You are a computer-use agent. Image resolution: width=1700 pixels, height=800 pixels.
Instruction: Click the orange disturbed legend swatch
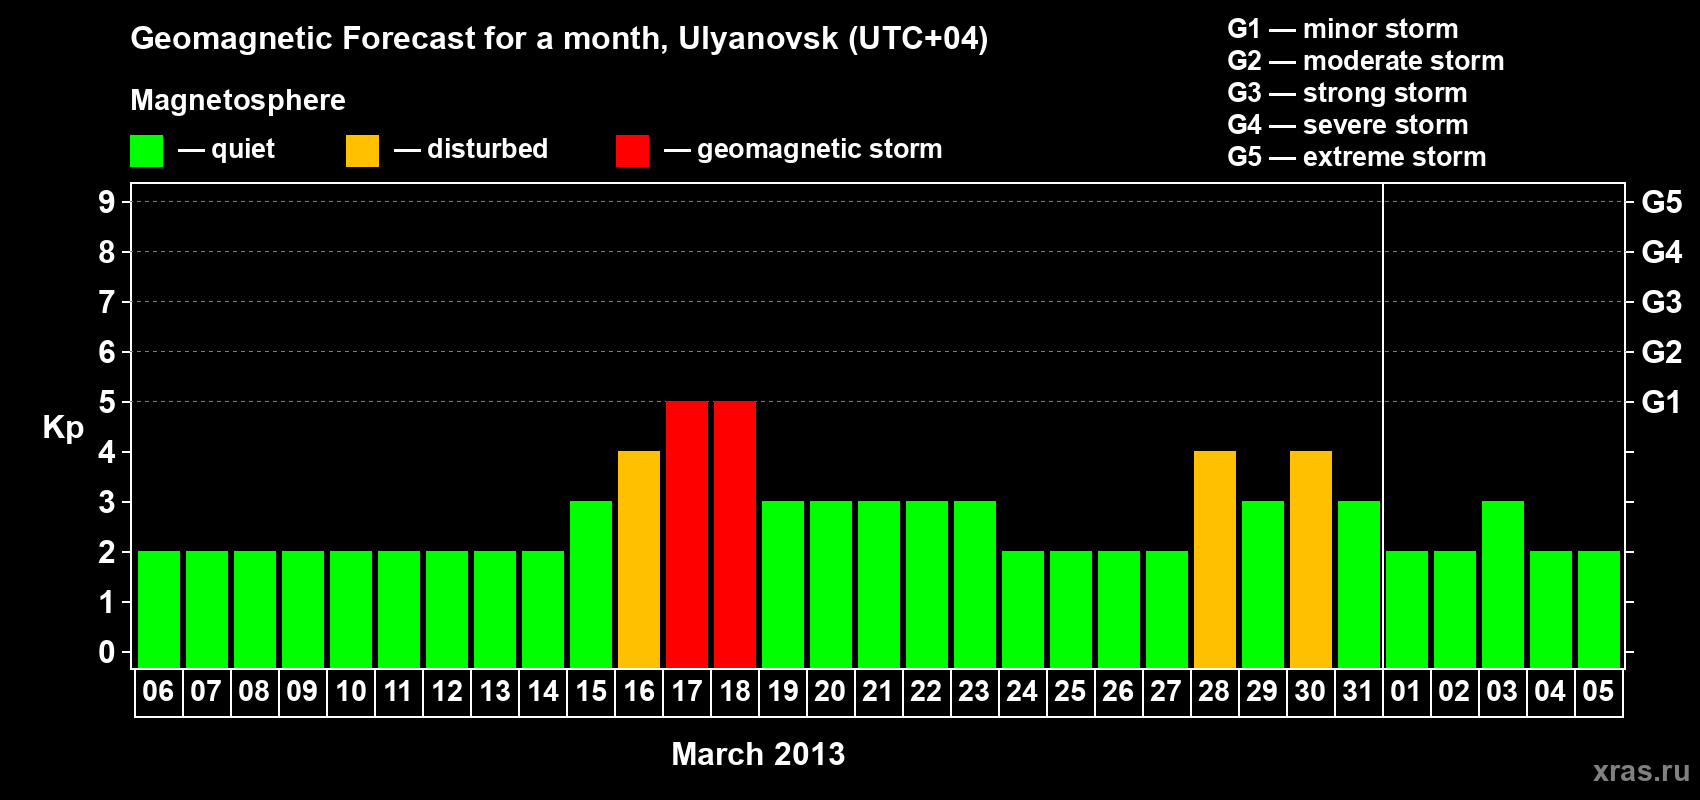362,151
